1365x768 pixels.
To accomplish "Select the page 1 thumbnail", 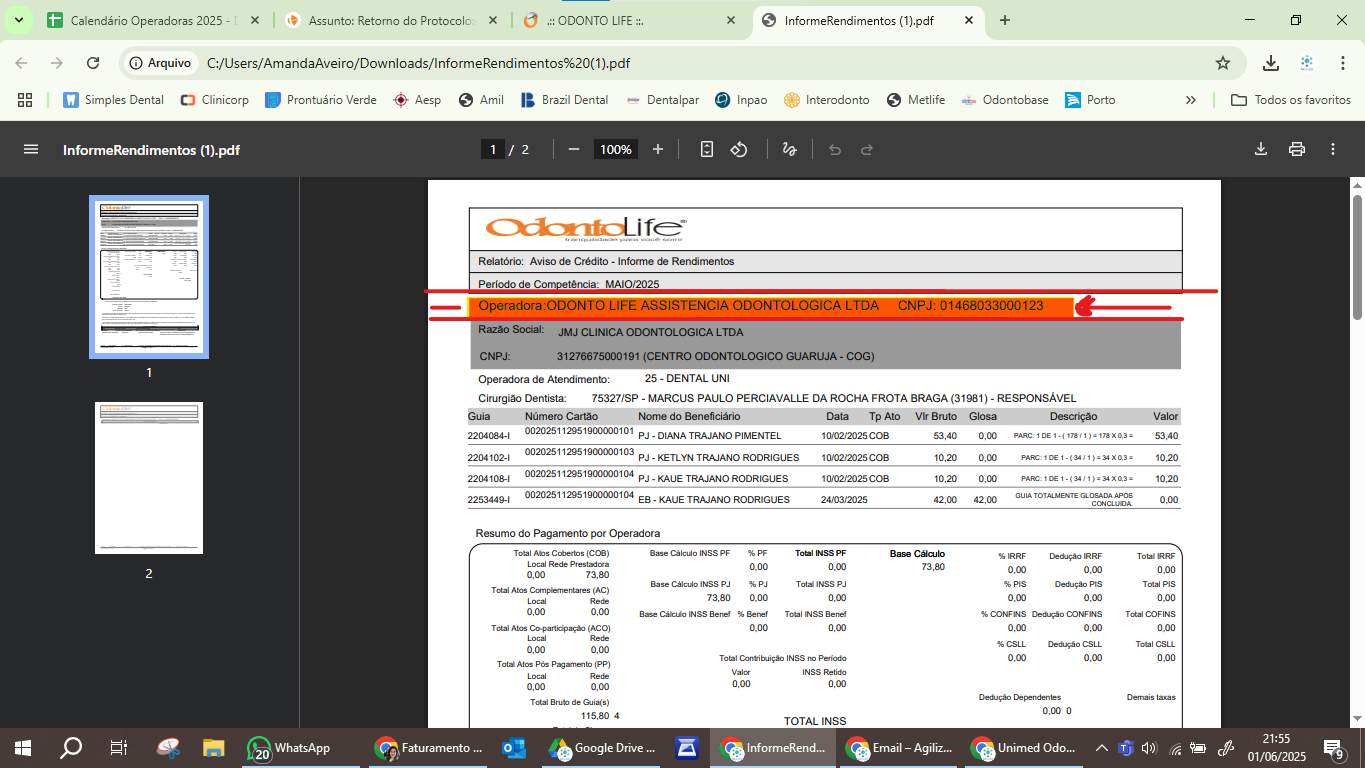I will point(149,276).
